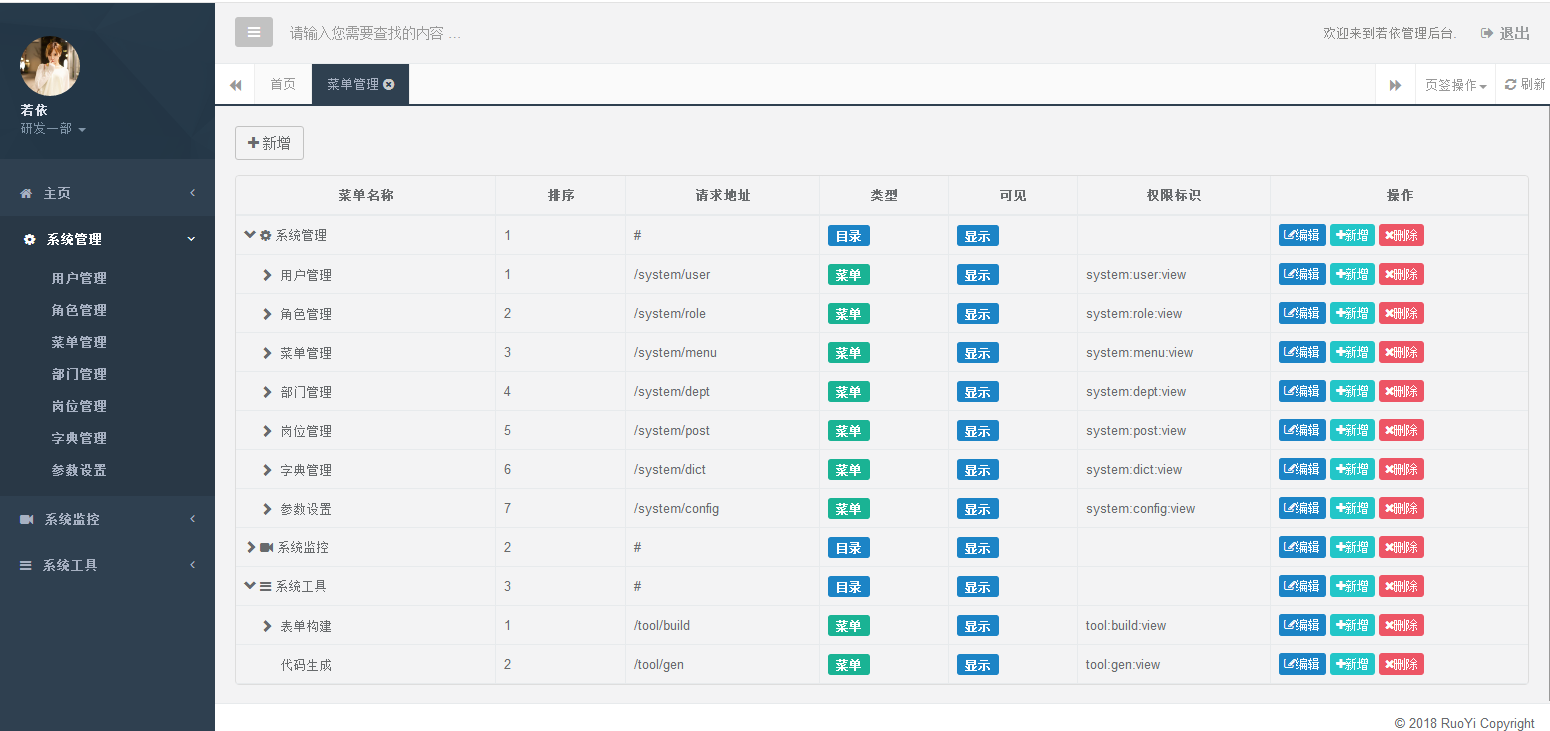Open the 研发一部 user dropdown
Viewport: 1550px width, 731px height.
[x=53, y=129]
